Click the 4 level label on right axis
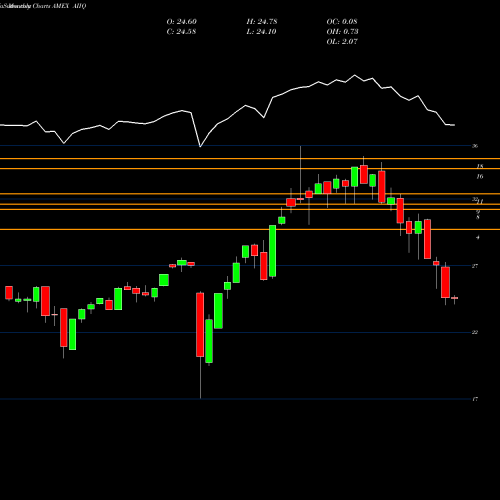 (x=478, y=238)
